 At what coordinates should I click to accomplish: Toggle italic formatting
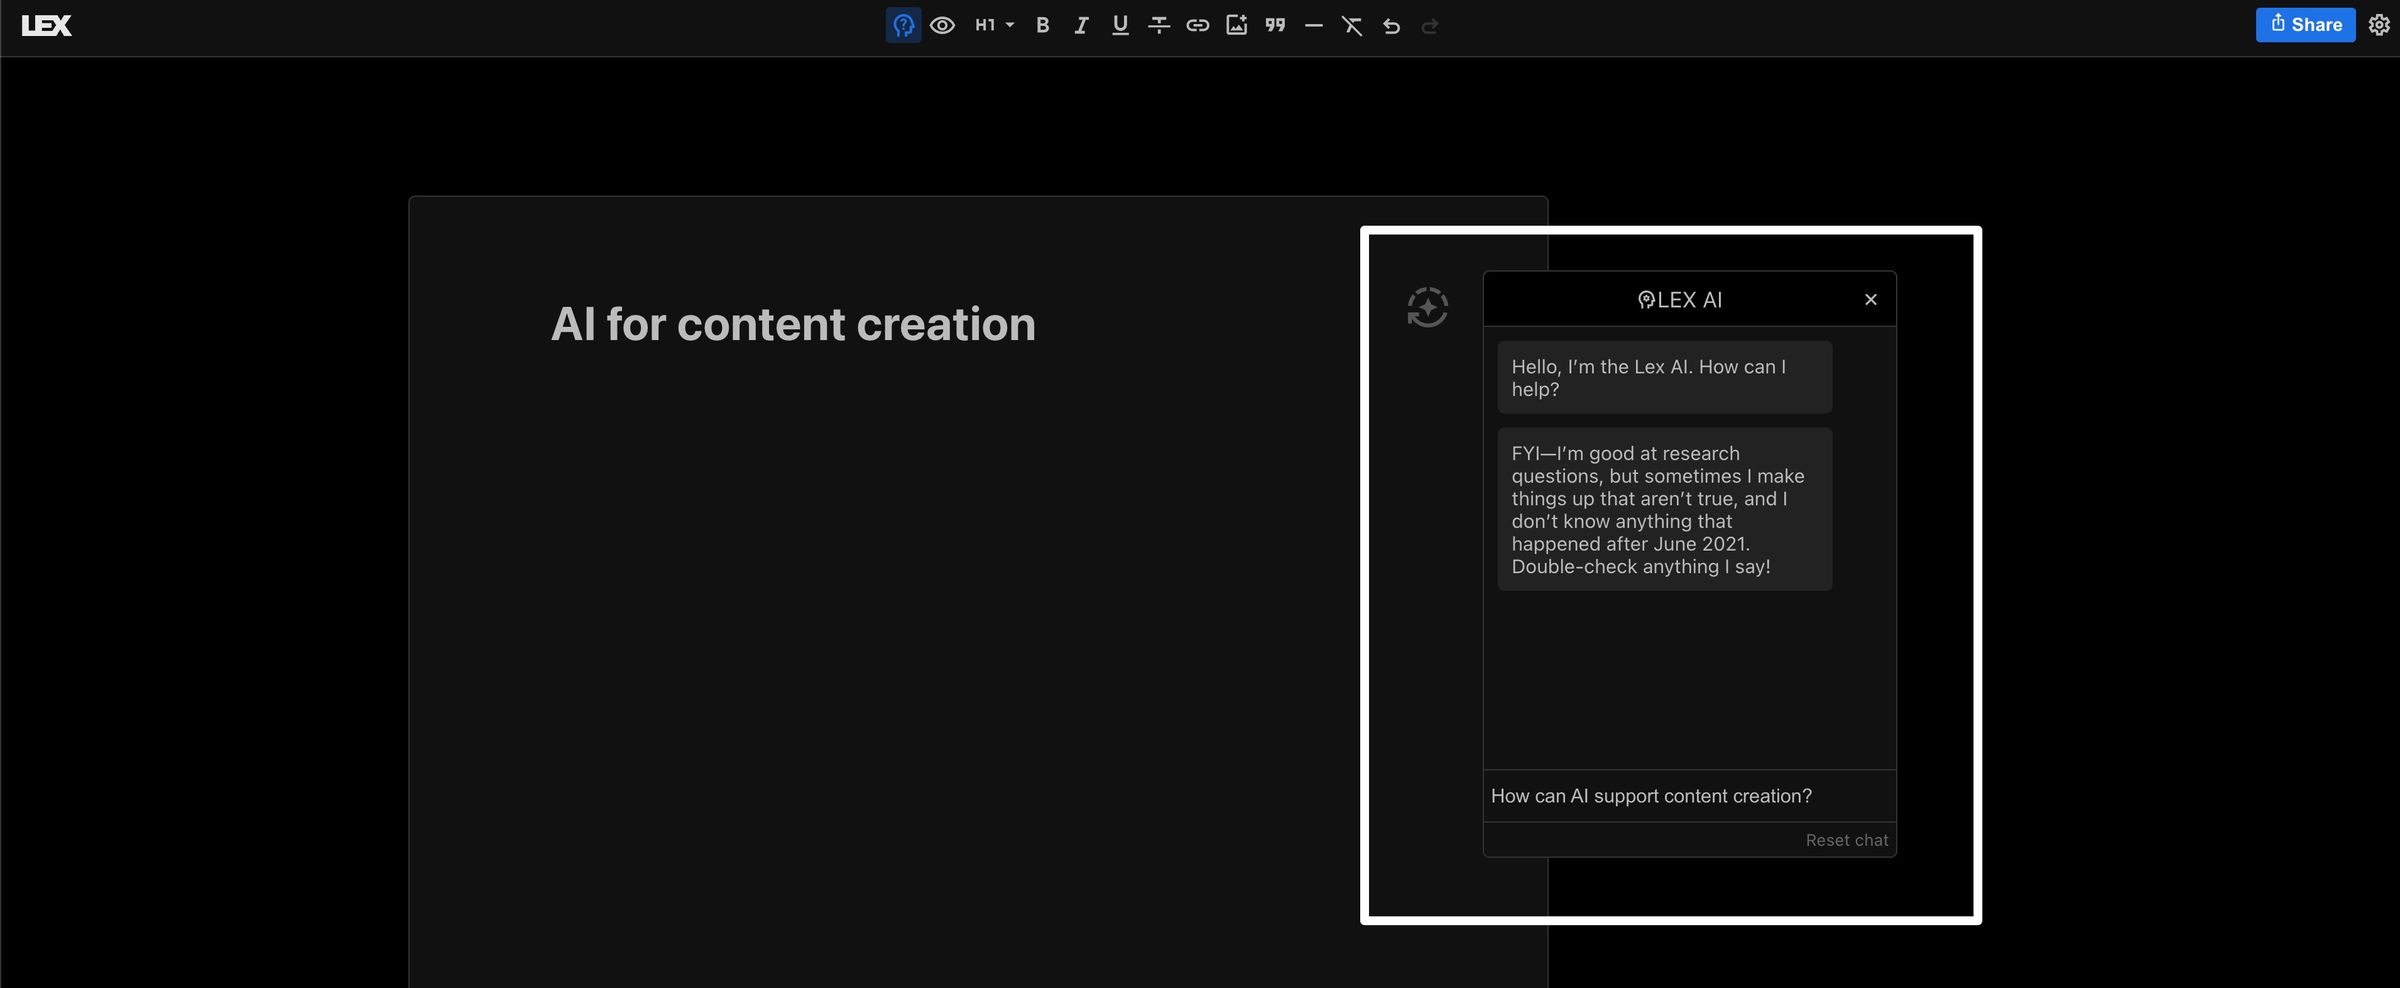1081,25
